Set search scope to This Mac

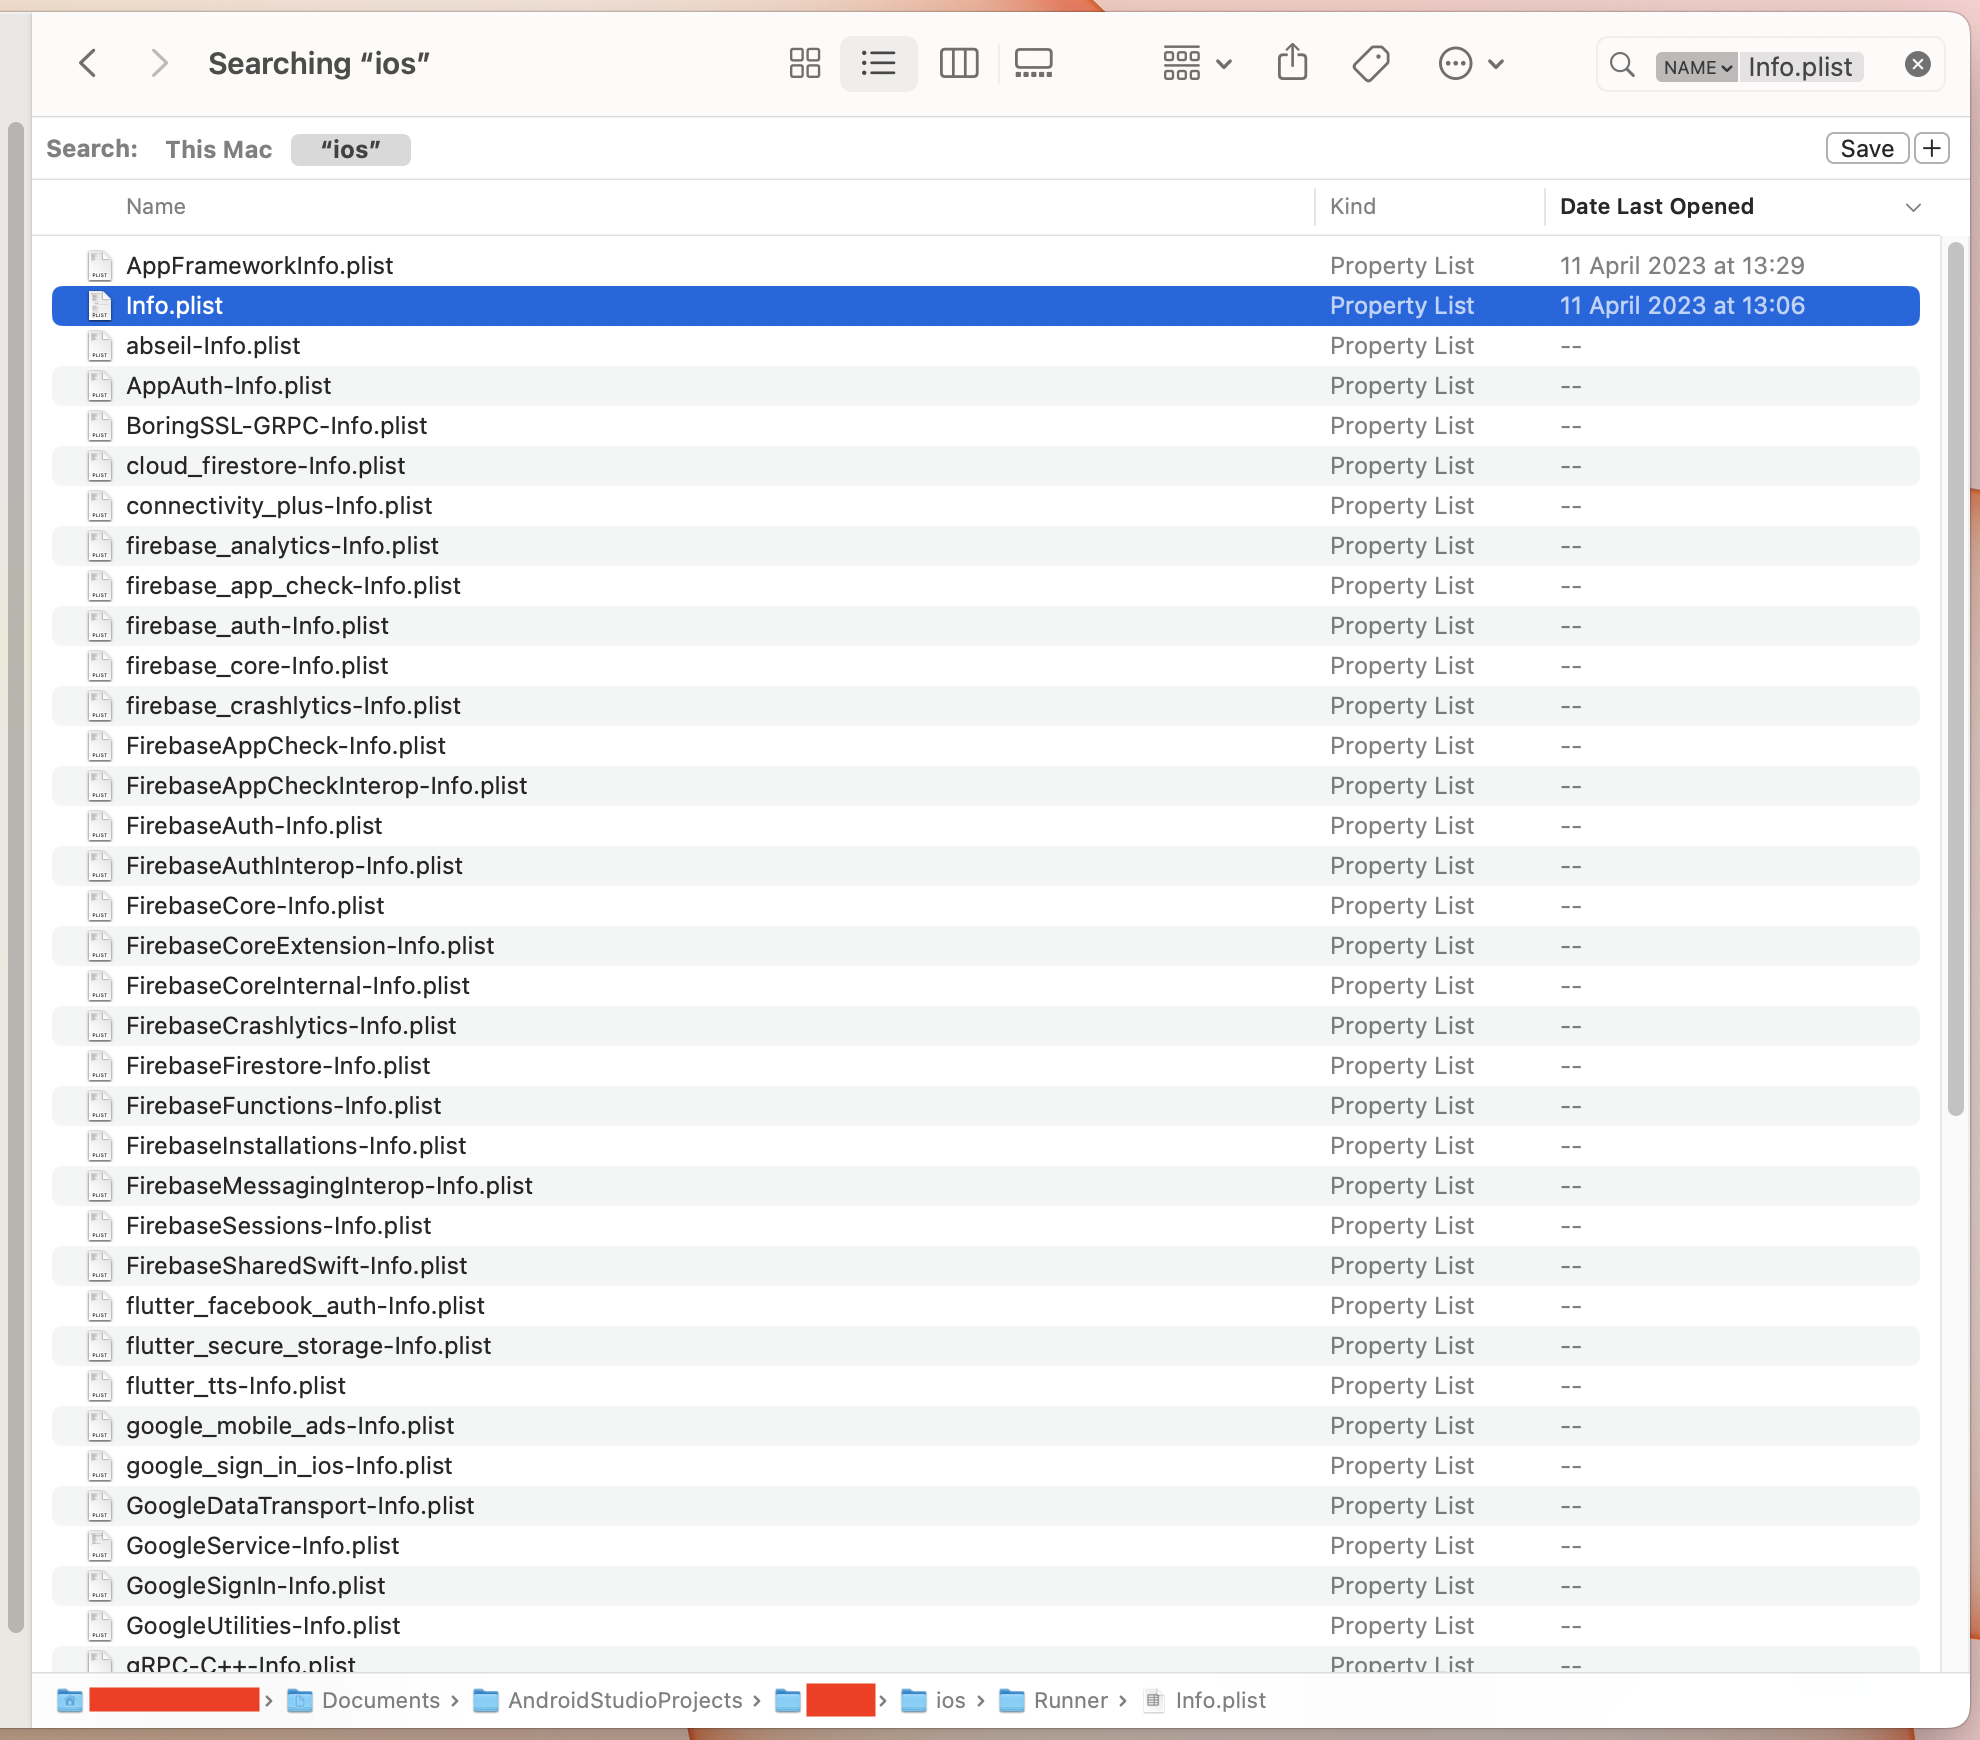click(x=218, y=150)
